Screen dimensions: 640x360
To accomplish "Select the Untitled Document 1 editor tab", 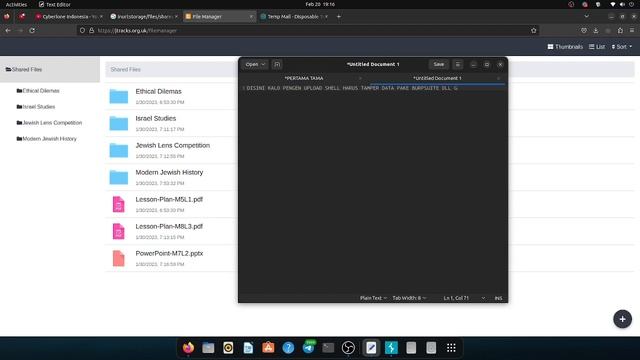I will pyautogui.click(x=437, y=78).
